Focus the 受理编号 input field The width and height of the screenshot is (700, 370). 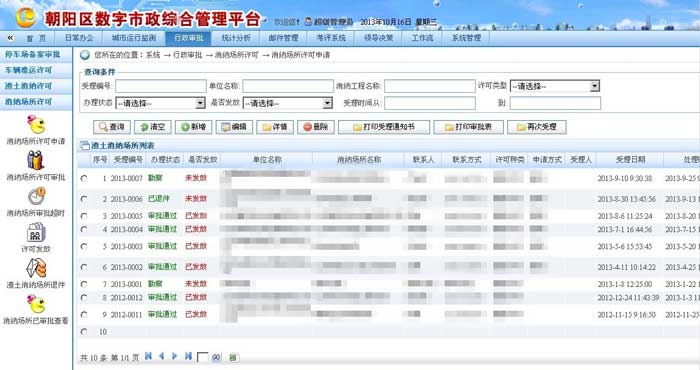[161, 86]
